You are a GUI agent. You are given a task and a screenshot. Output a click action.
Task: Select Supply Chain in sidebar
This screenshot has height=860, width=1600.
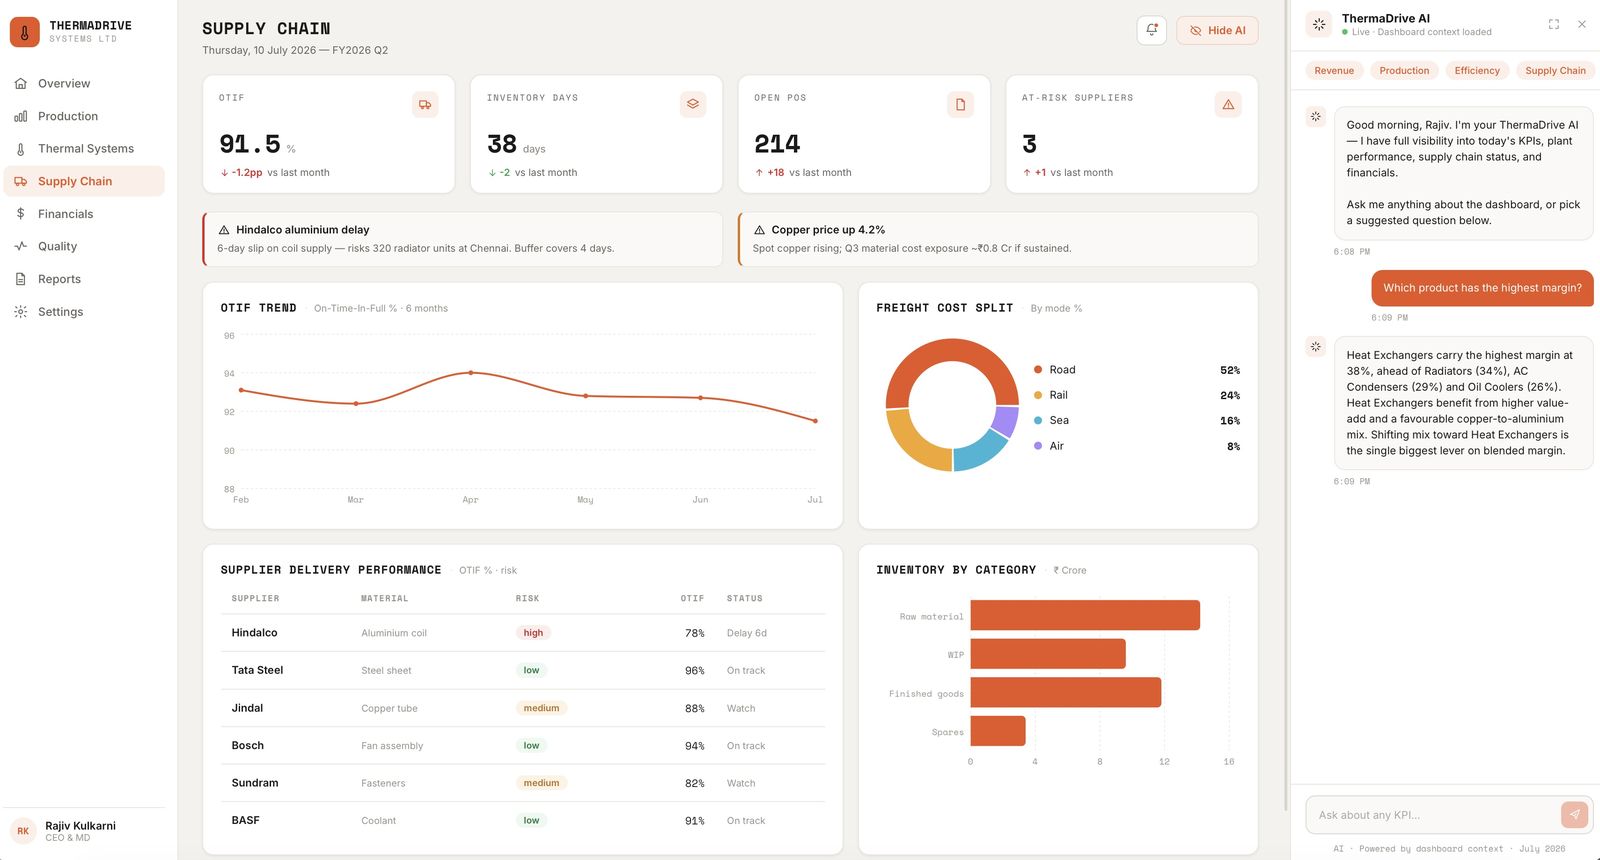tap(84, 181)
